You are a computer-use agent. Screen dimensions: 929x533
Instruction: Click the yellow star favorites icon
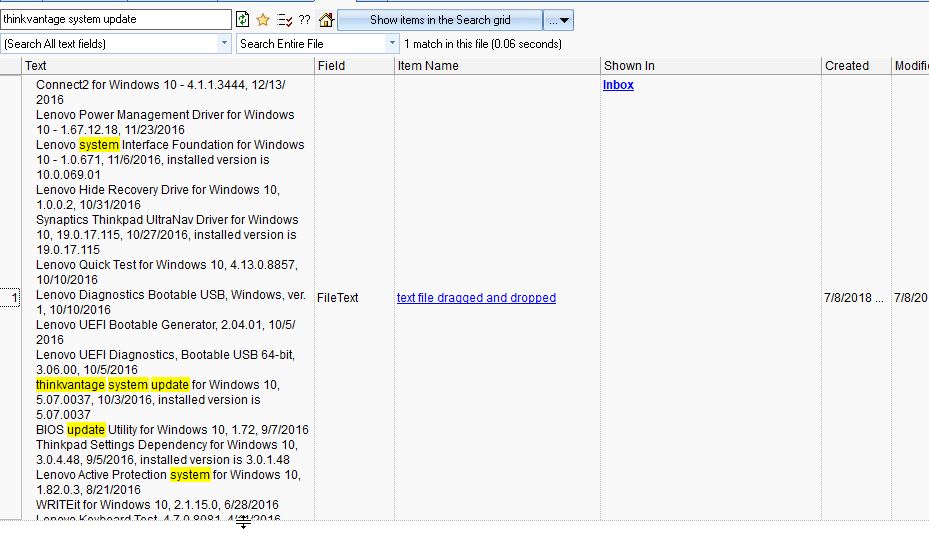263,20
